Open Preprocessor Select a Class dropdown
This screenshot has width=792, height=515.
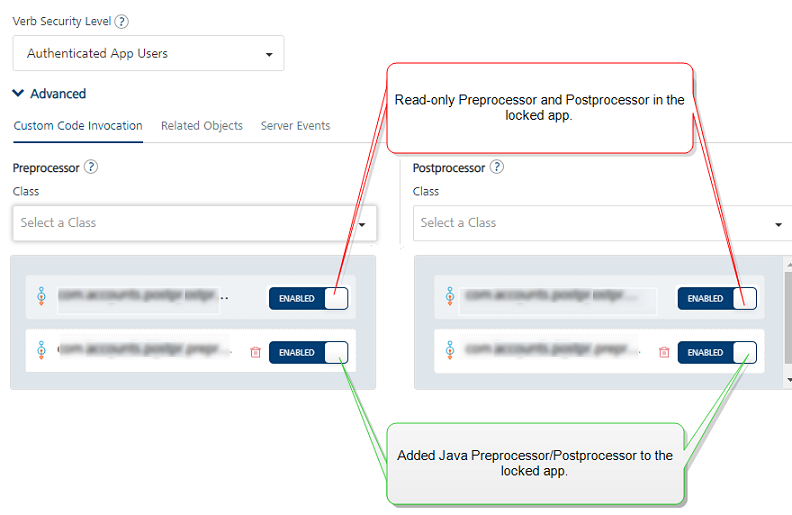click(194, 223)
